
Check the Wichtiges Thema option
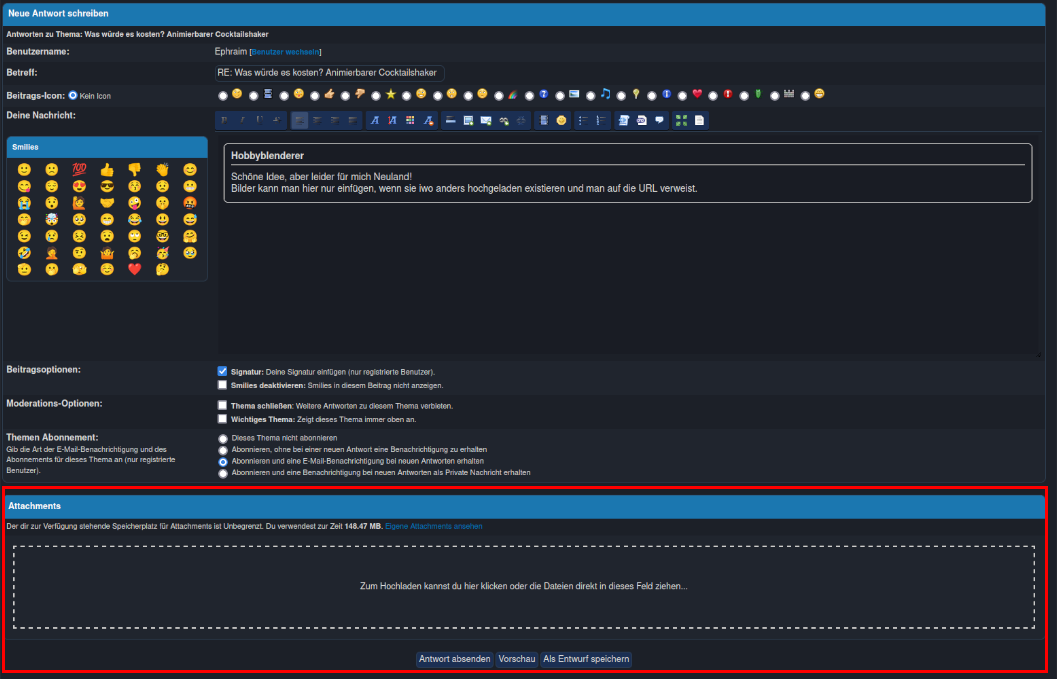pyautogui.click(x=223, y=420)
